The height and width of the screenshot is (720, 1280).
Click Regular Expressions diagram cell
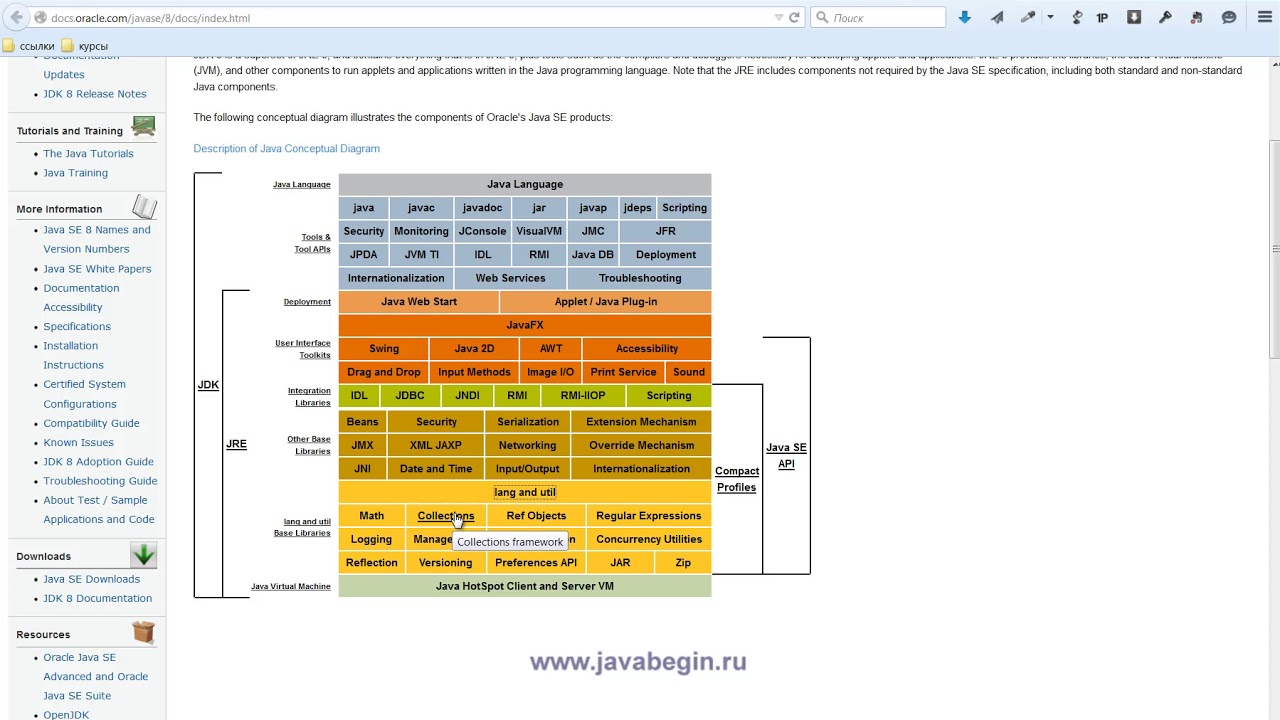point(649,516)
